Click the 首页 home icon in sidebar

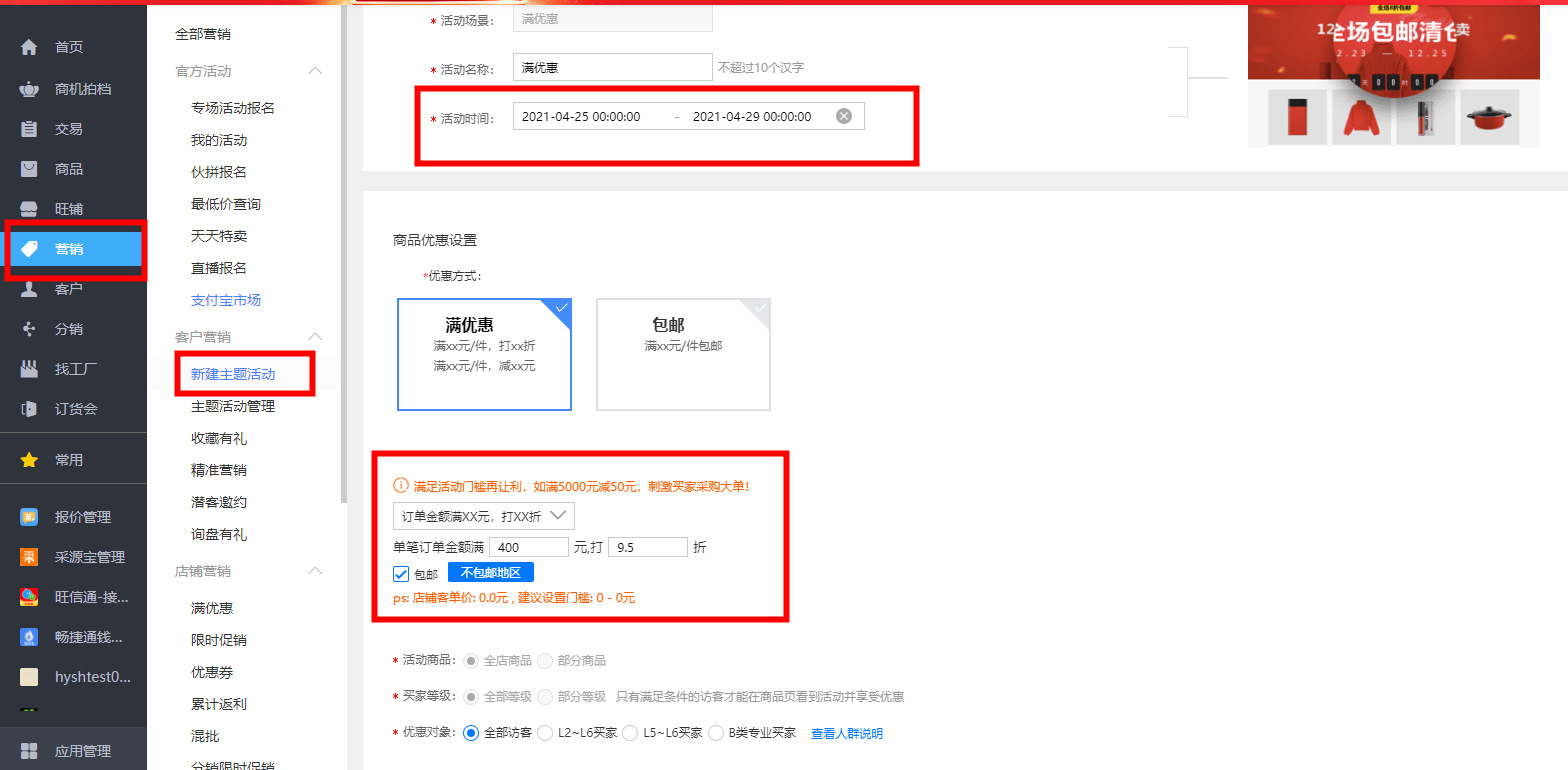pyautogui.click(x=29, y=48)
